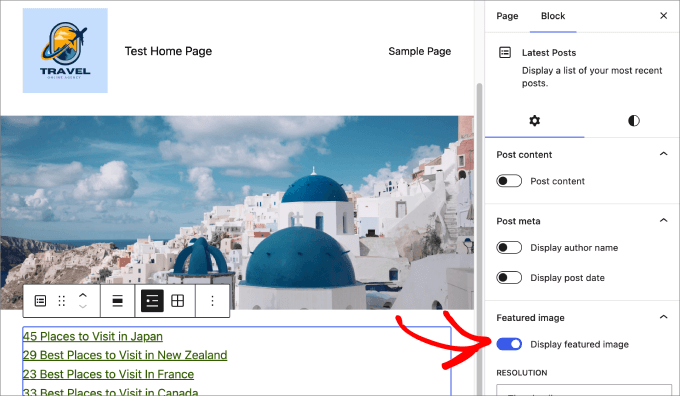Switch to the Page tab
This screenshot has height=396, width=680.
click(507, 16)
